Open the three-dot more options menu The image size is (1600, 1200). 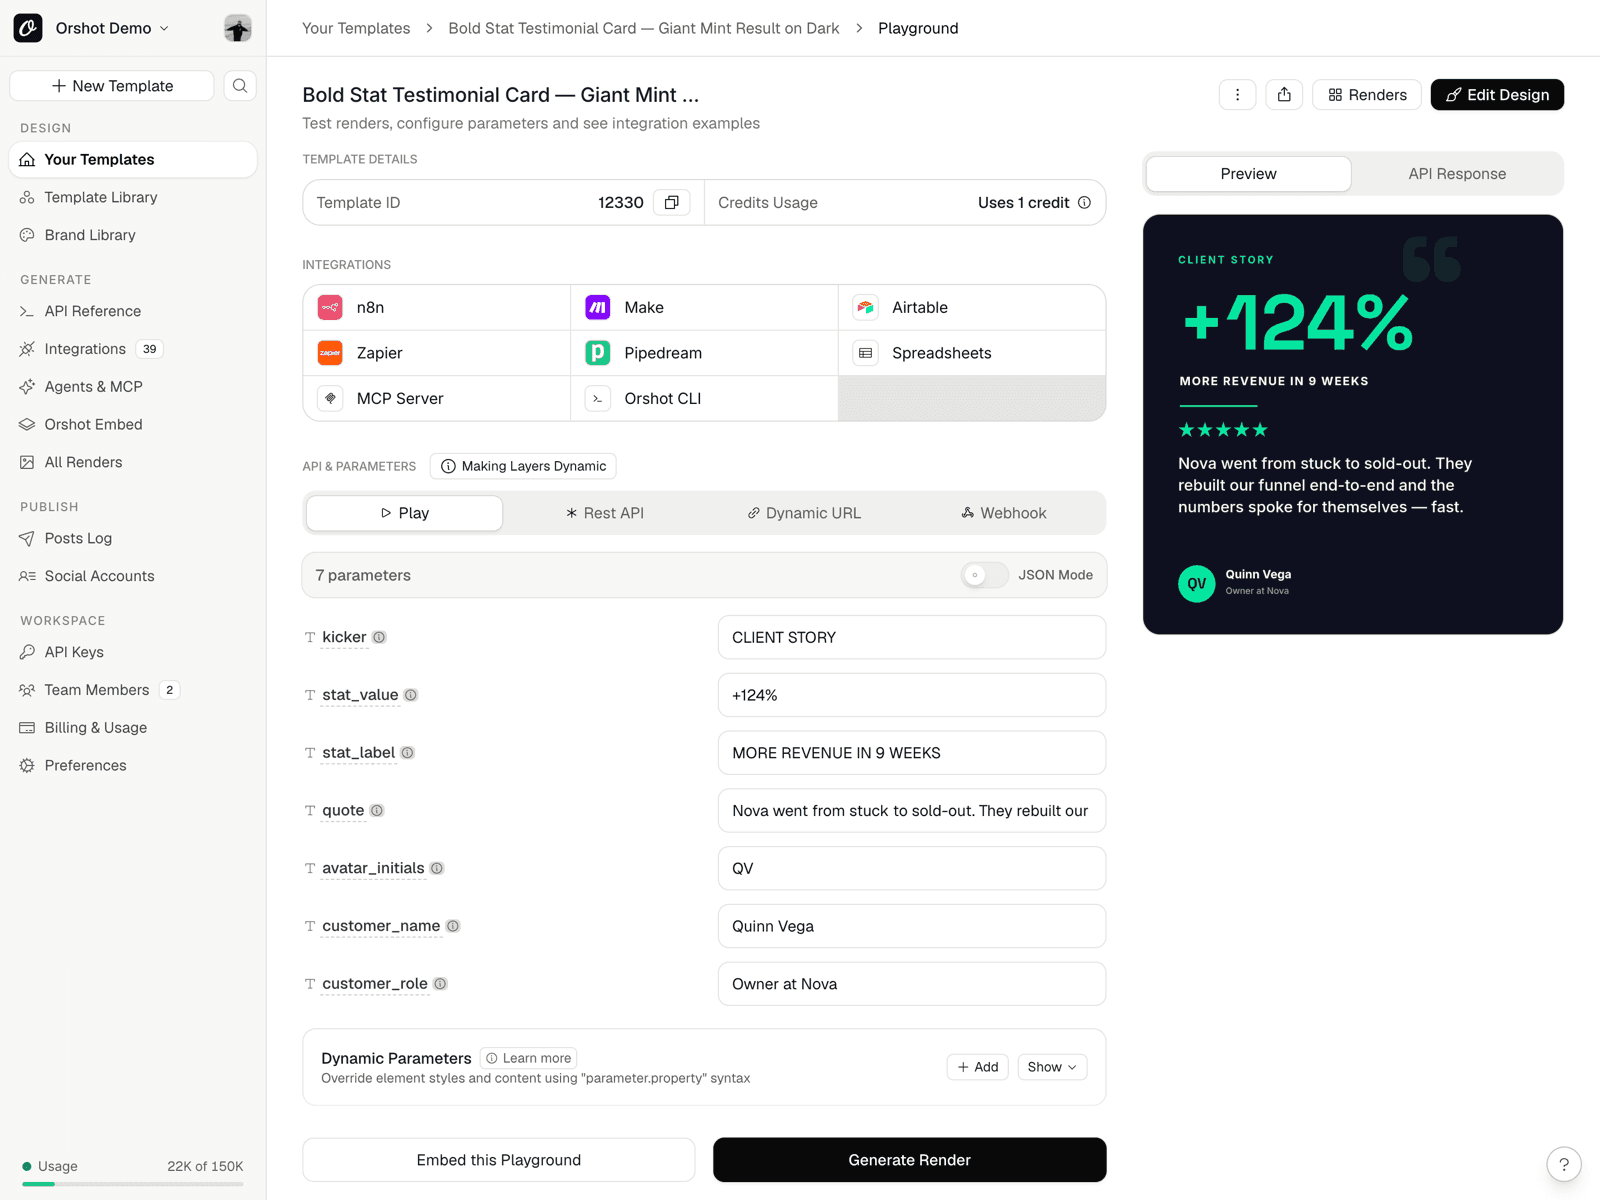pos(1237,95)
